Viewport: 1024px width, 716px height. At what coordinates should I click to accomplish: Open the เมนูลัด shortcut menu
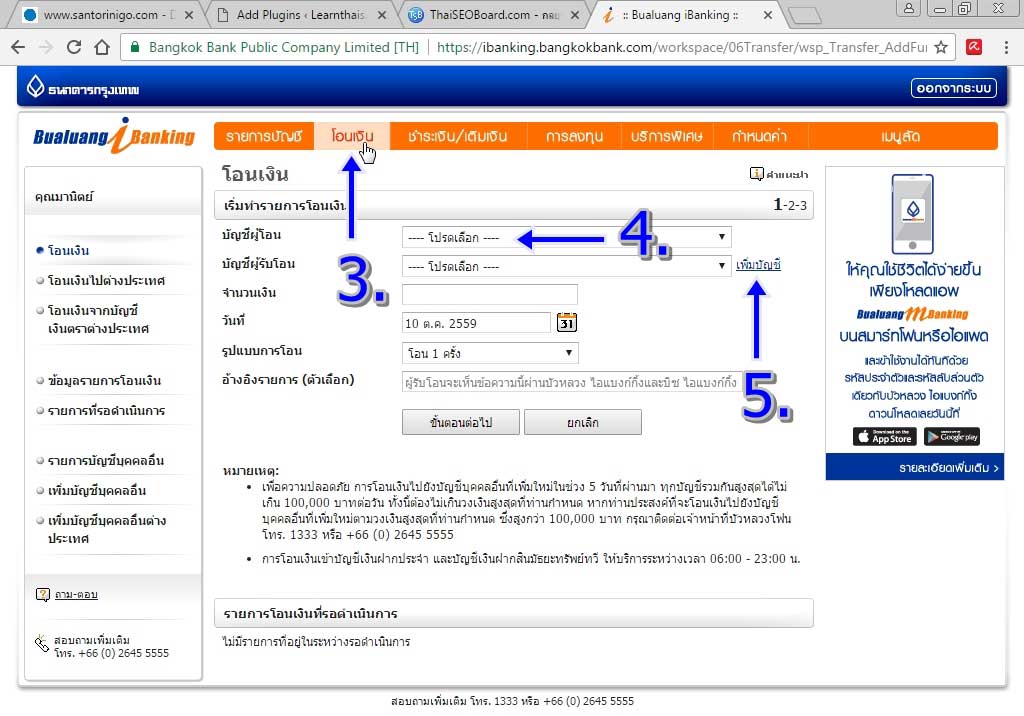tap(901, 136)
